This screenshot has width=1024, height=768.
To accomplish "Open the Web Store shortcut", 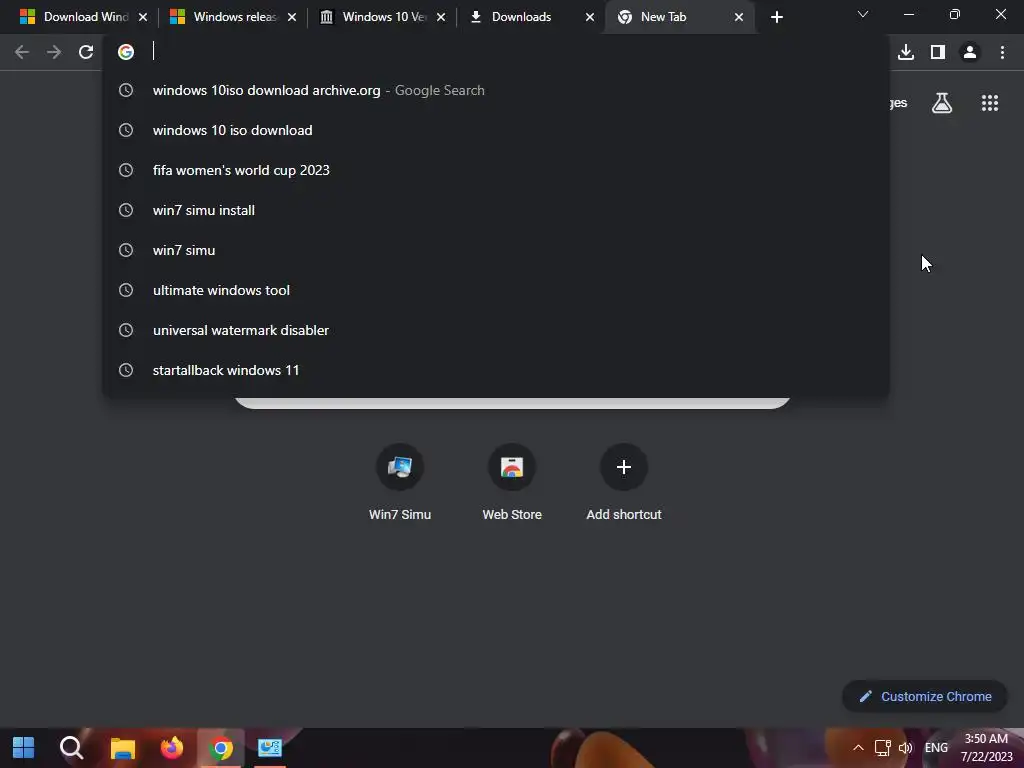I will click(x=512, y=482).
